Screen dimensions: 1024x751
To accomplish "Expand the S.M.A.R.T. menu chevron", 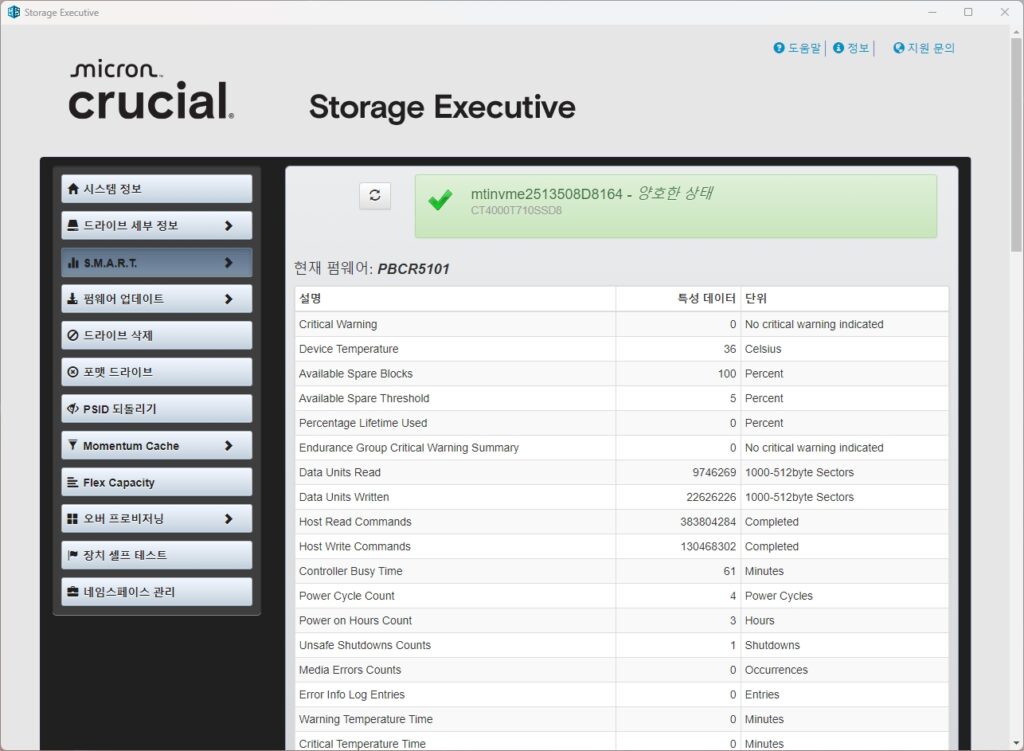I will coord(229,263).
